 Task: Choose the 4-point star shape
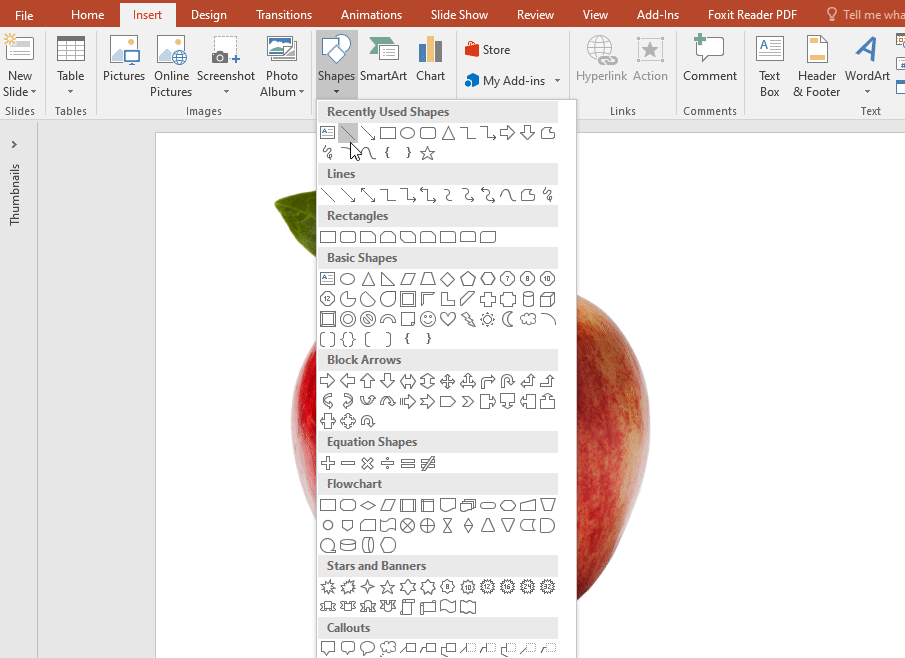point(368,587)
